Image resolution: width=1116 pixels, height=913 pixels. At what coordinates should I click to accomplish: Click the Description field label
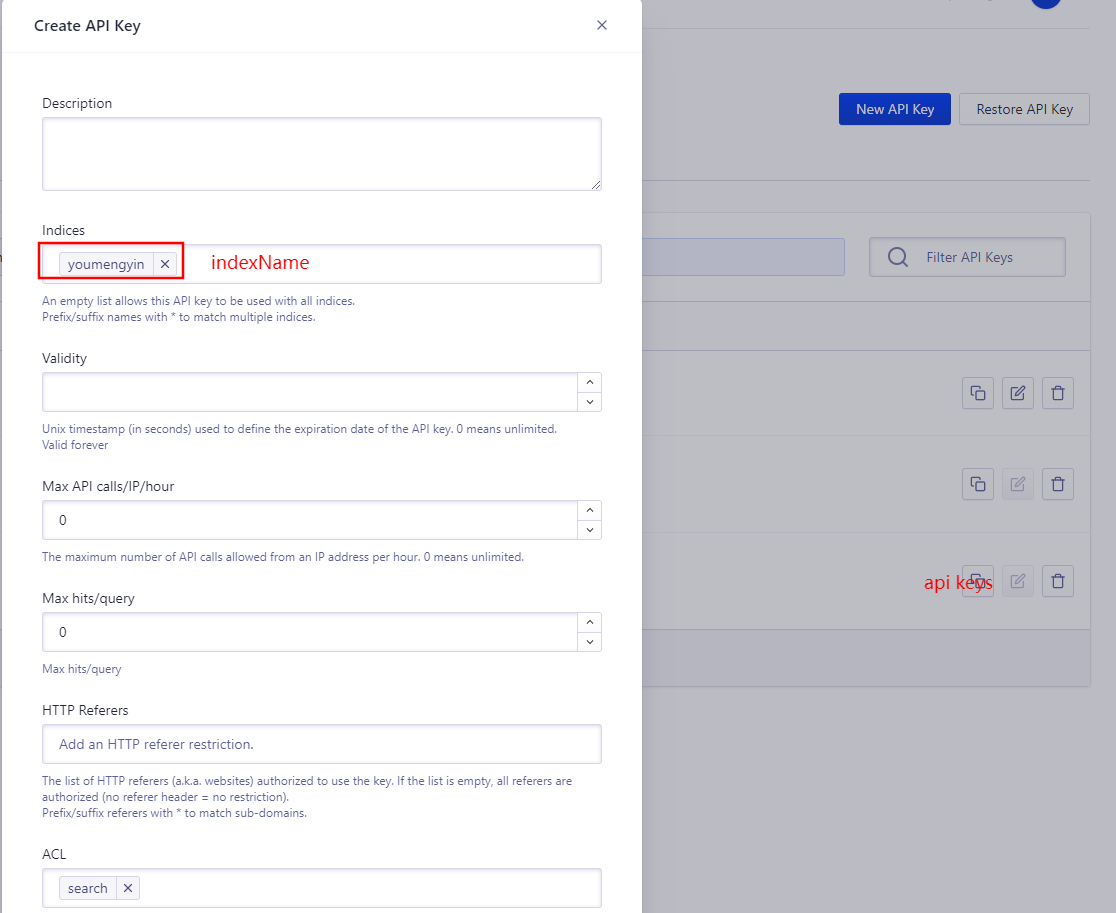point(77,103)
